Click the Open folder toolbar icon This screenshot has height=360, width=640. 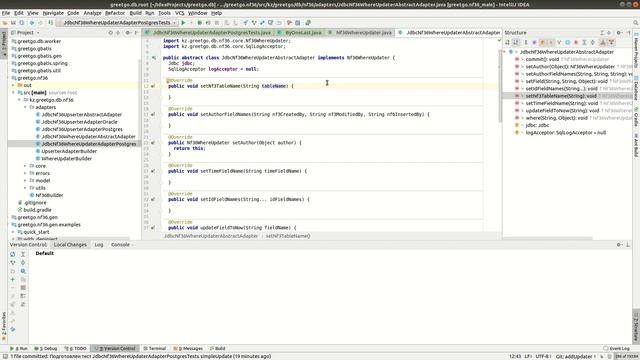point(5,23)
